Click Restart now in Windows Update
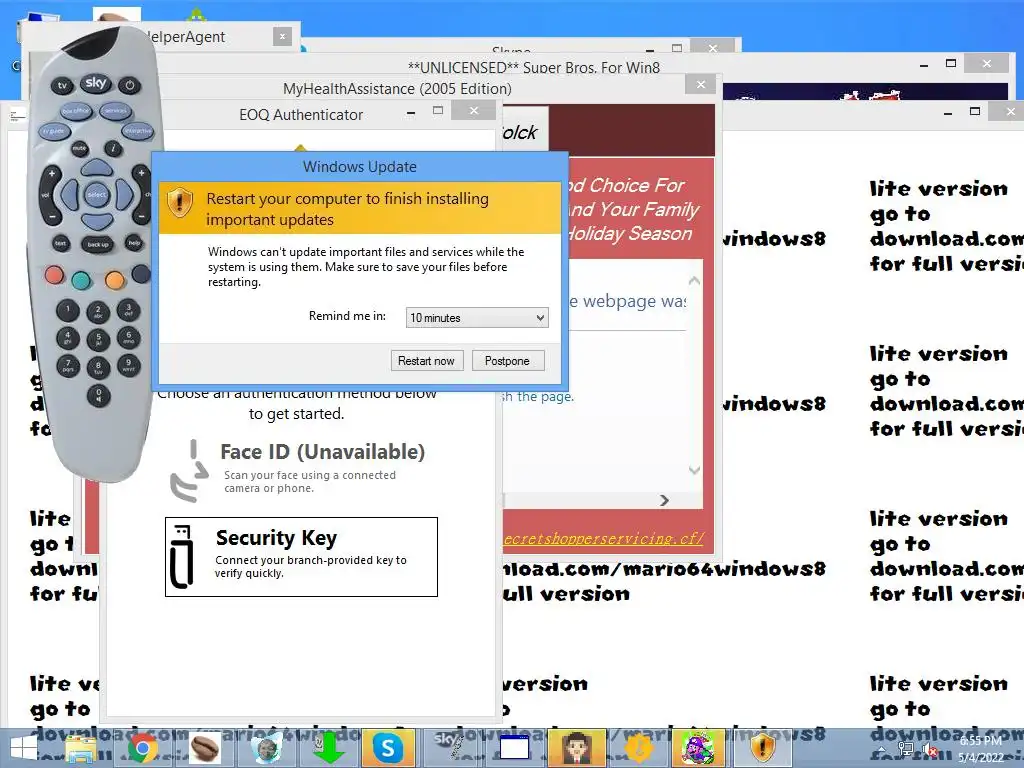 click(x=427, y=360)
